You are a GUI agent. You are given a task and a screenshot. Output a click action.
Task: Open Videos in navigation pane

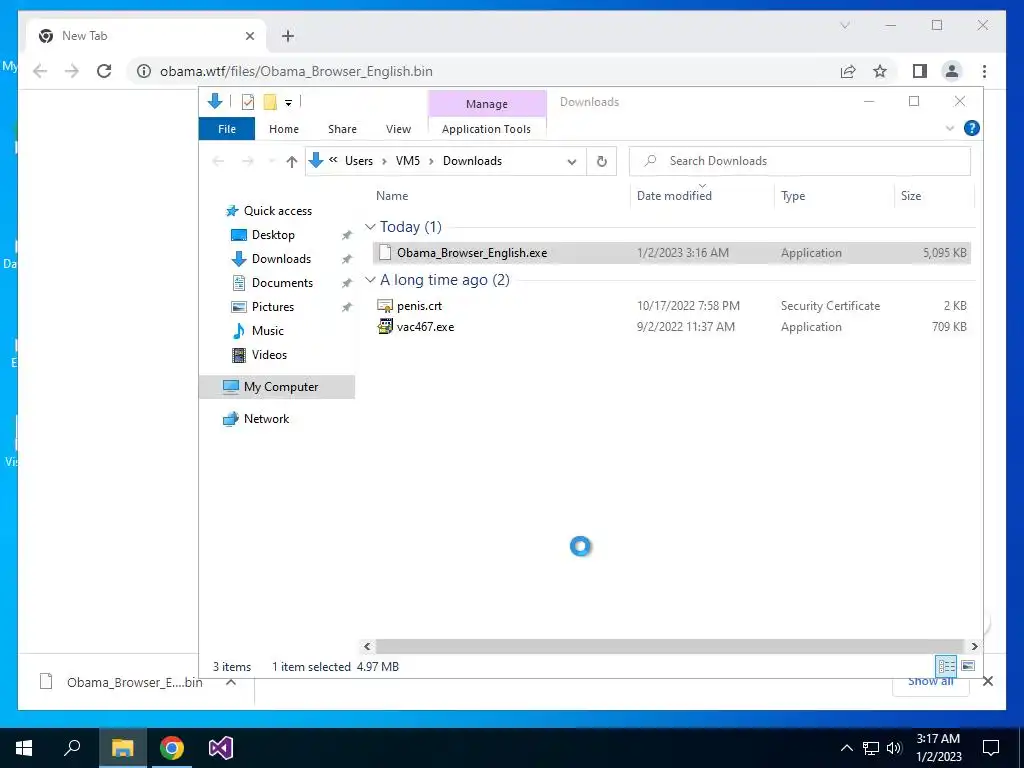coord(269,355)
